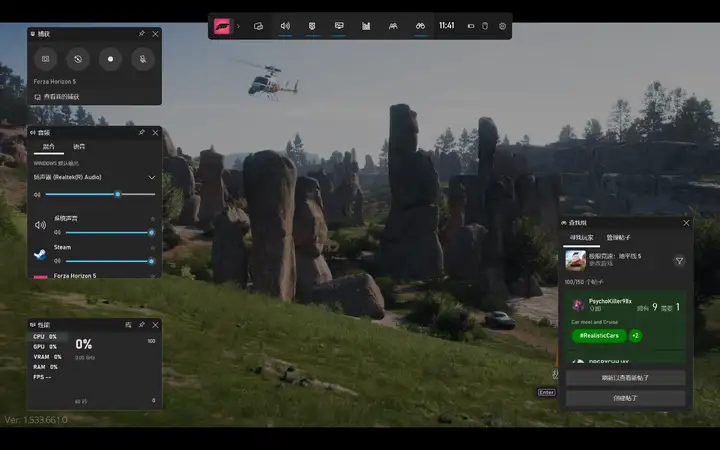Click the System Sounds speaker icon
Viewport: 720px width, 450px height.
[x=40, y=225]
